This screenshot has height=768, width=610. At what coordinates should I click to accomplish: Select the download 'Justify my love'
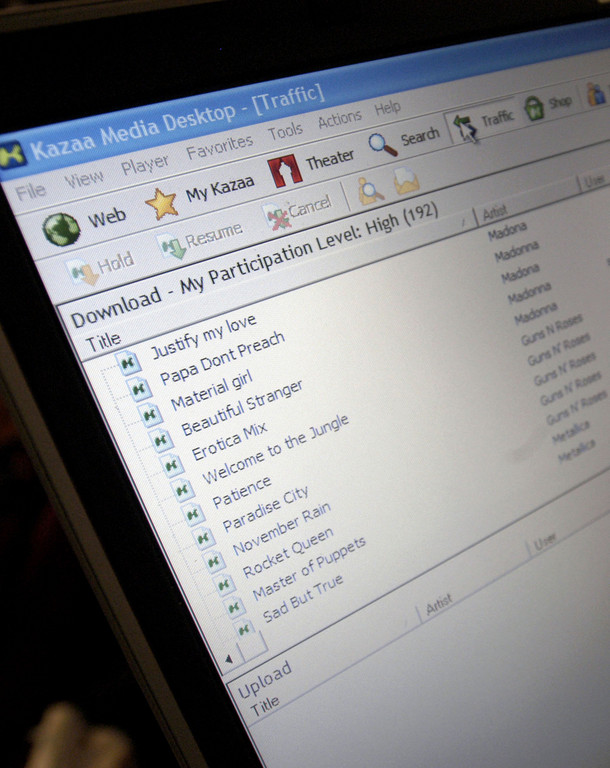click(x=203, y=336)
